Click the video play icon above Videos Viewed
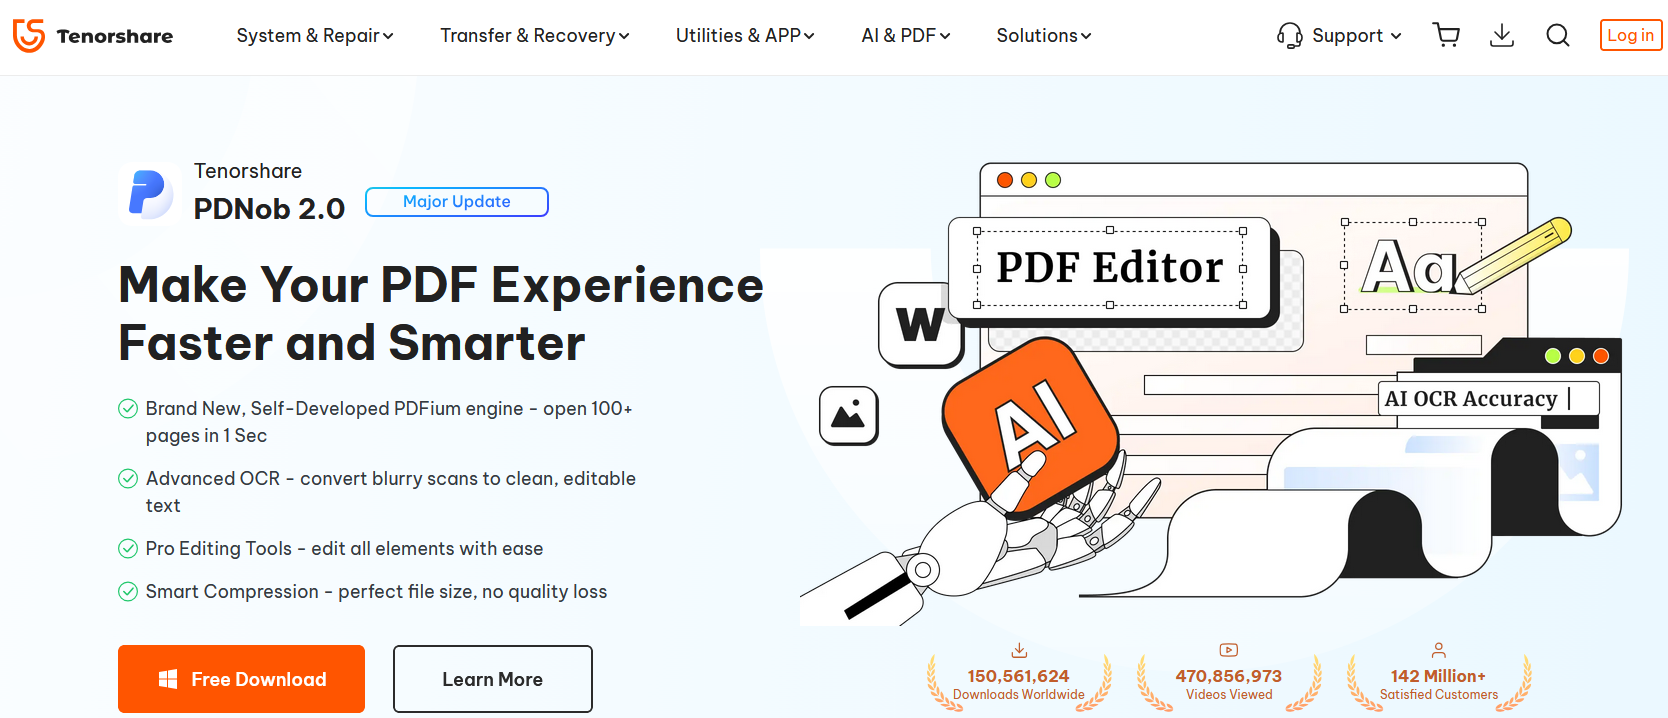This screenshot has width=1668, height=718. click(x=1229, y=650)
